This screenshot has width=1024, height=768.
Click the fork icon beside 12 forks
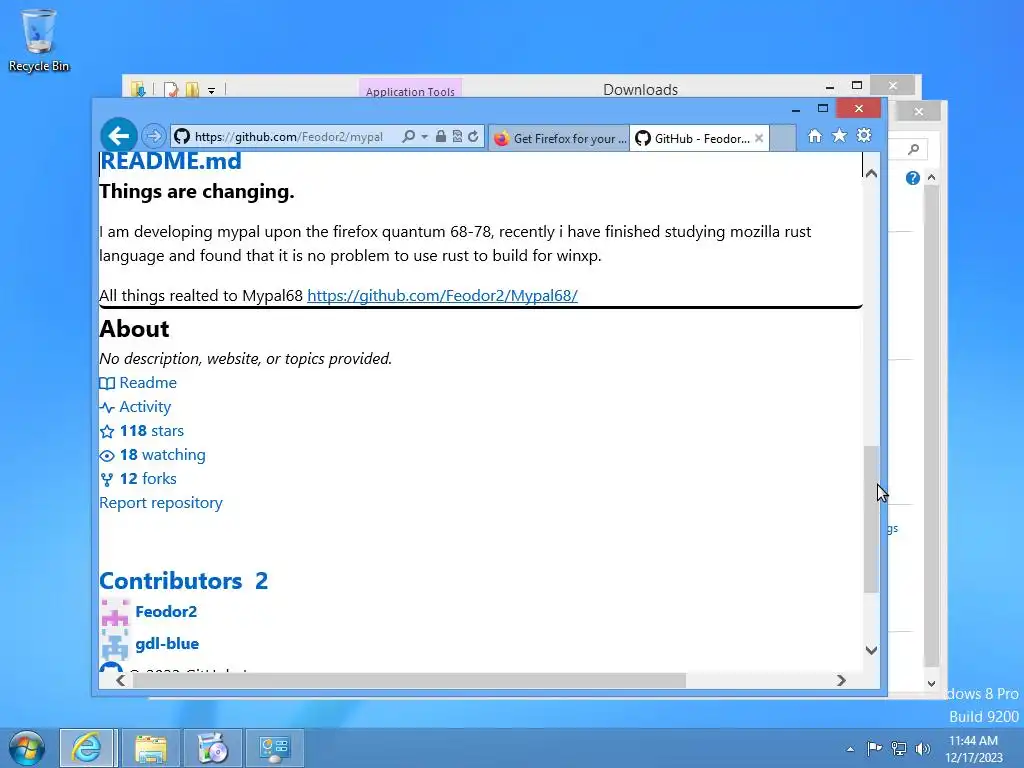(107, 480)
